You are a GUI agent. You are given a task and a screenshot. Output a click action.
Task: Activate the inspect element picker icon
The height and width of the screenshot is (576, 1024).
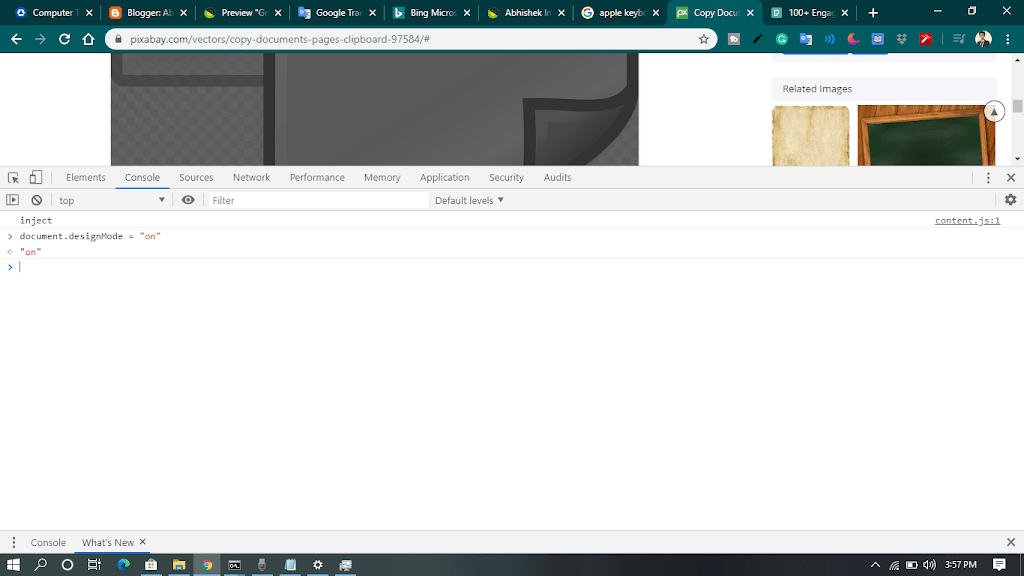click(14, 177)
